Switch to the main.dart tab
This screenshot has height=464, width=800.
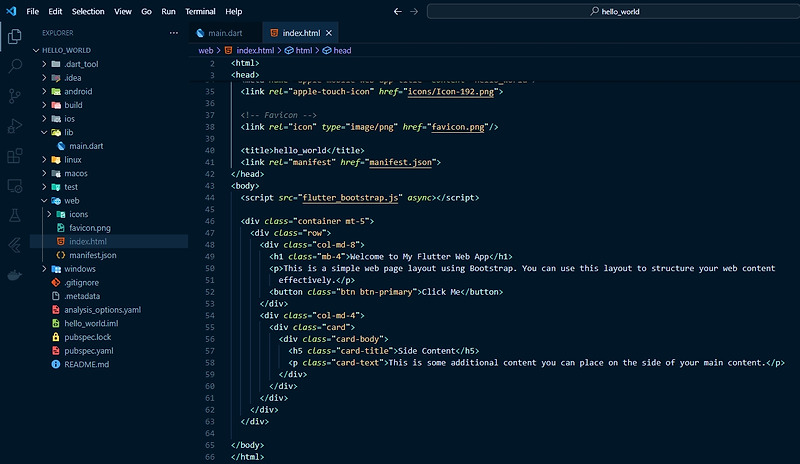click(x=226, y=33)
